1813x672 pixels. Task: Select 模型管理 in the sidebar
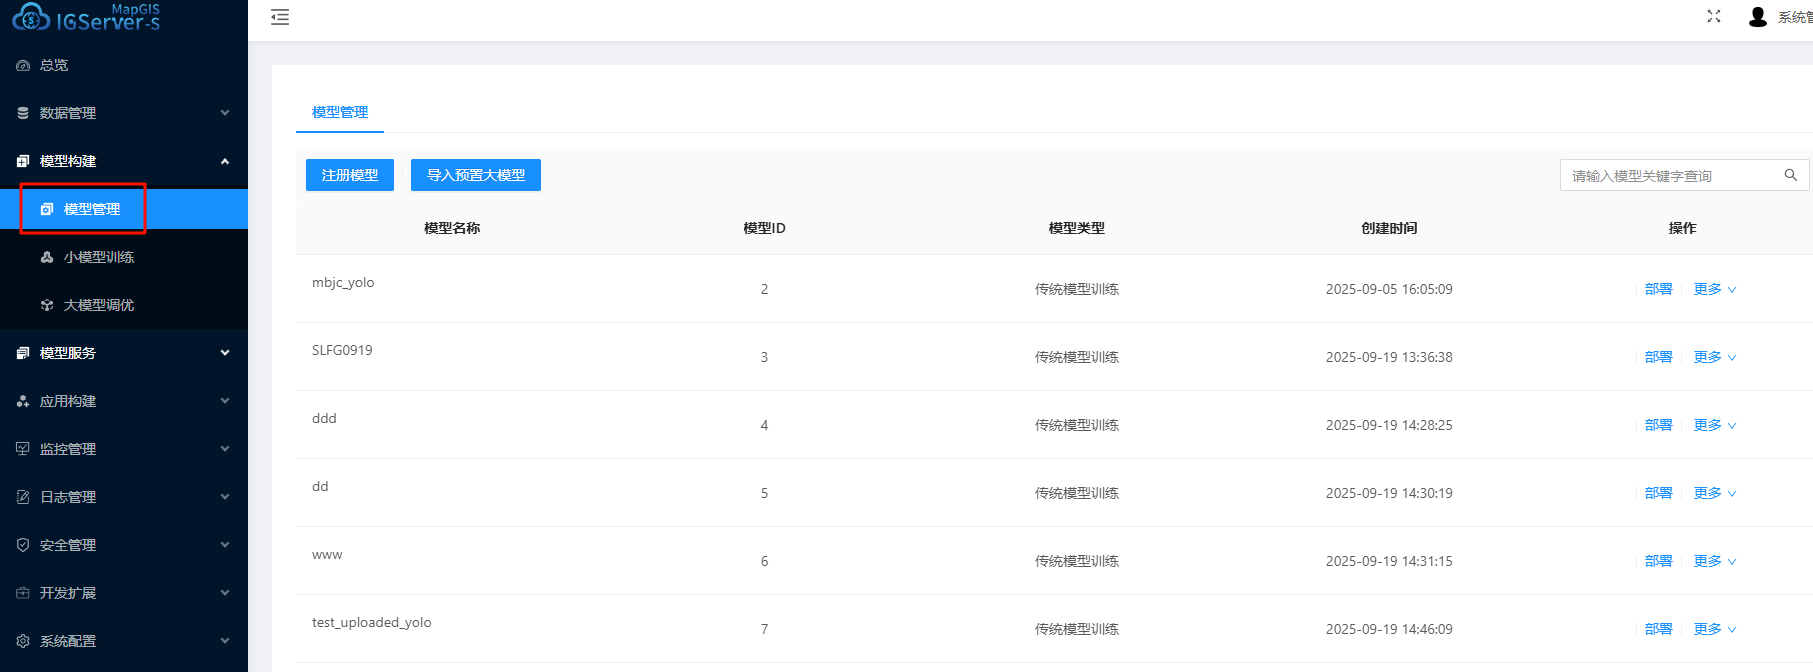[91, 209]
